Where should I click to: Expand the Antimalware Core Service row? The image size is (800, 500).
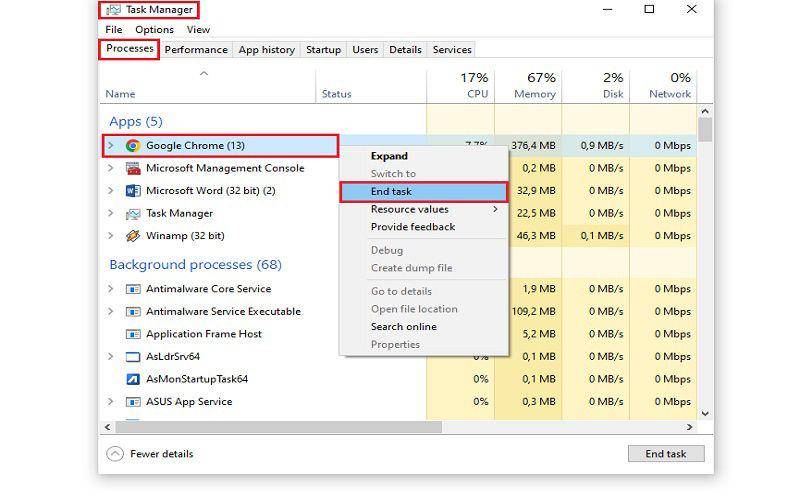(110, 289)
